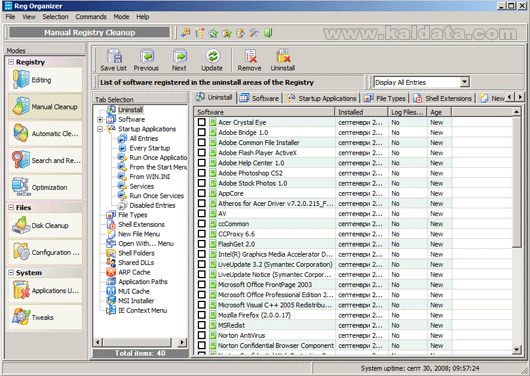The height and width of the screenshot is (376, 530).
Task: Select Manual Cleanup mode in sidebar
Action: tap(45, 106)
